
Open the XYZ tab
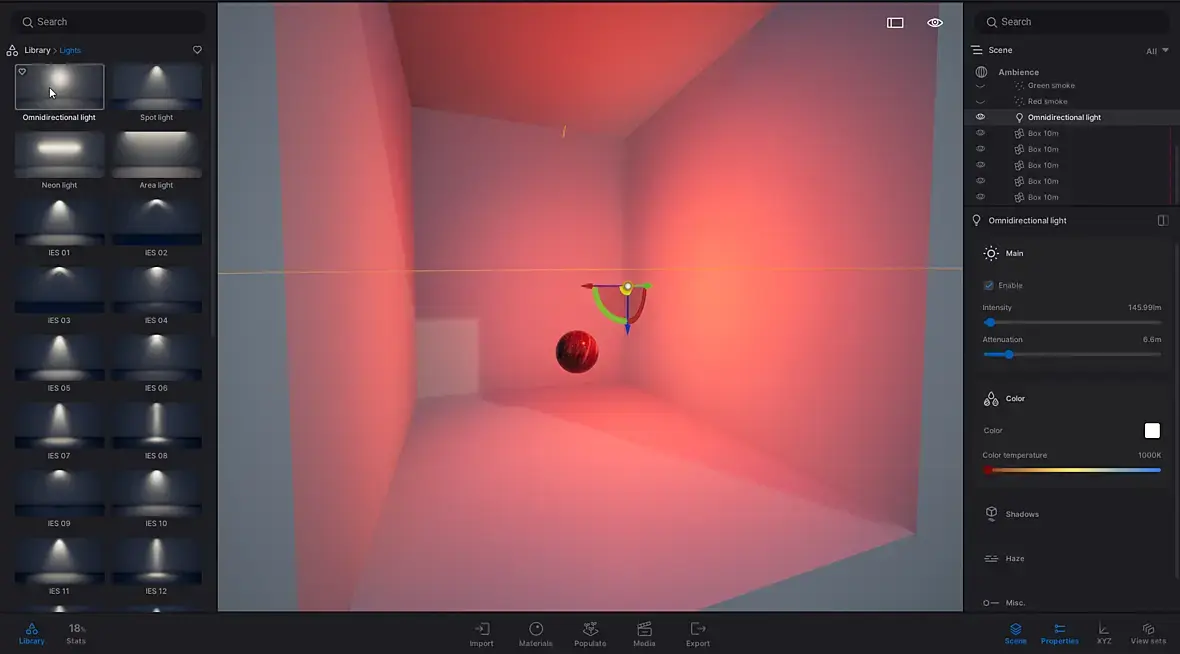coord(1103,634)
